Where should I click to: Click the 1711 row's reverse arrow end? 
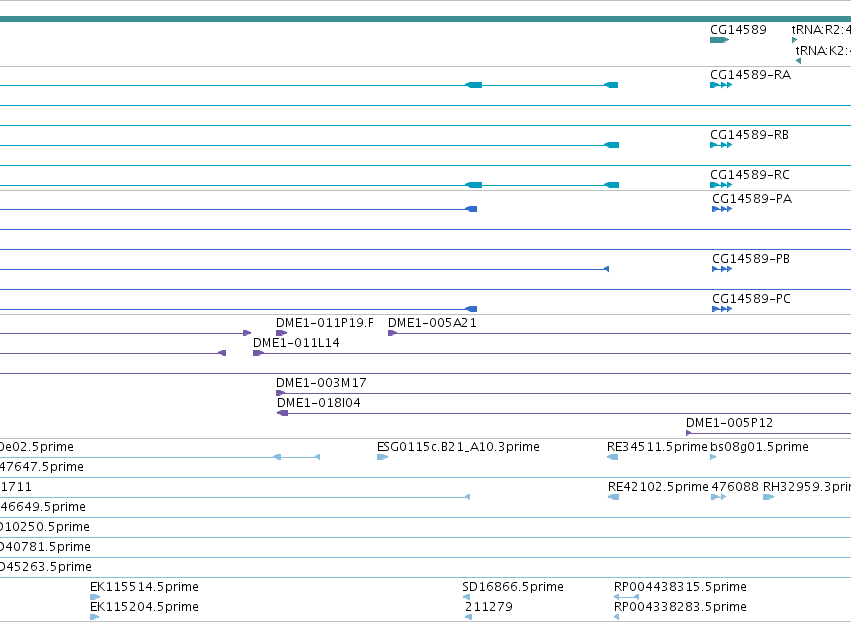point(467,497)
